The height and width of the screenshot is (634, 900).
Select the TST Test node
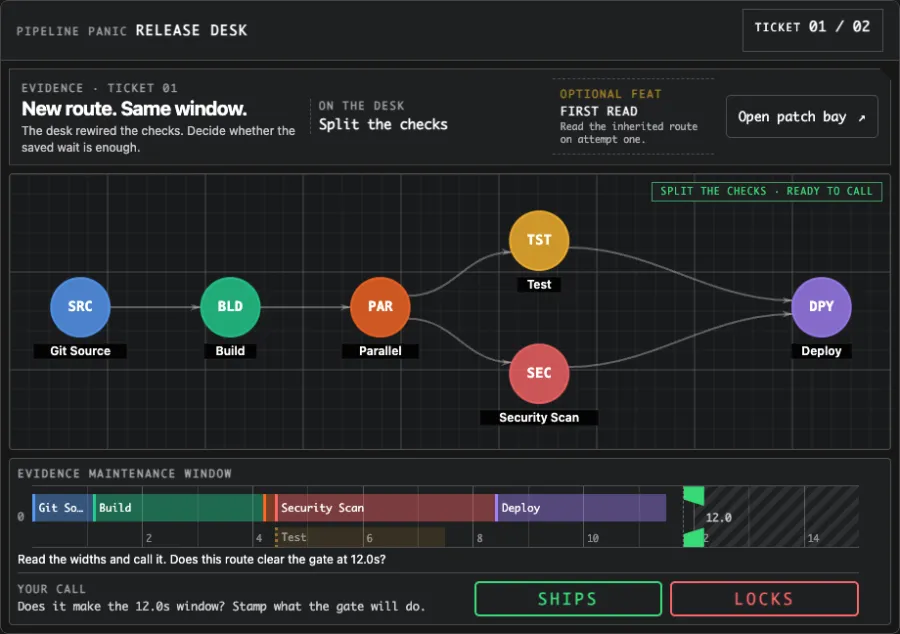tap(539, 240)
